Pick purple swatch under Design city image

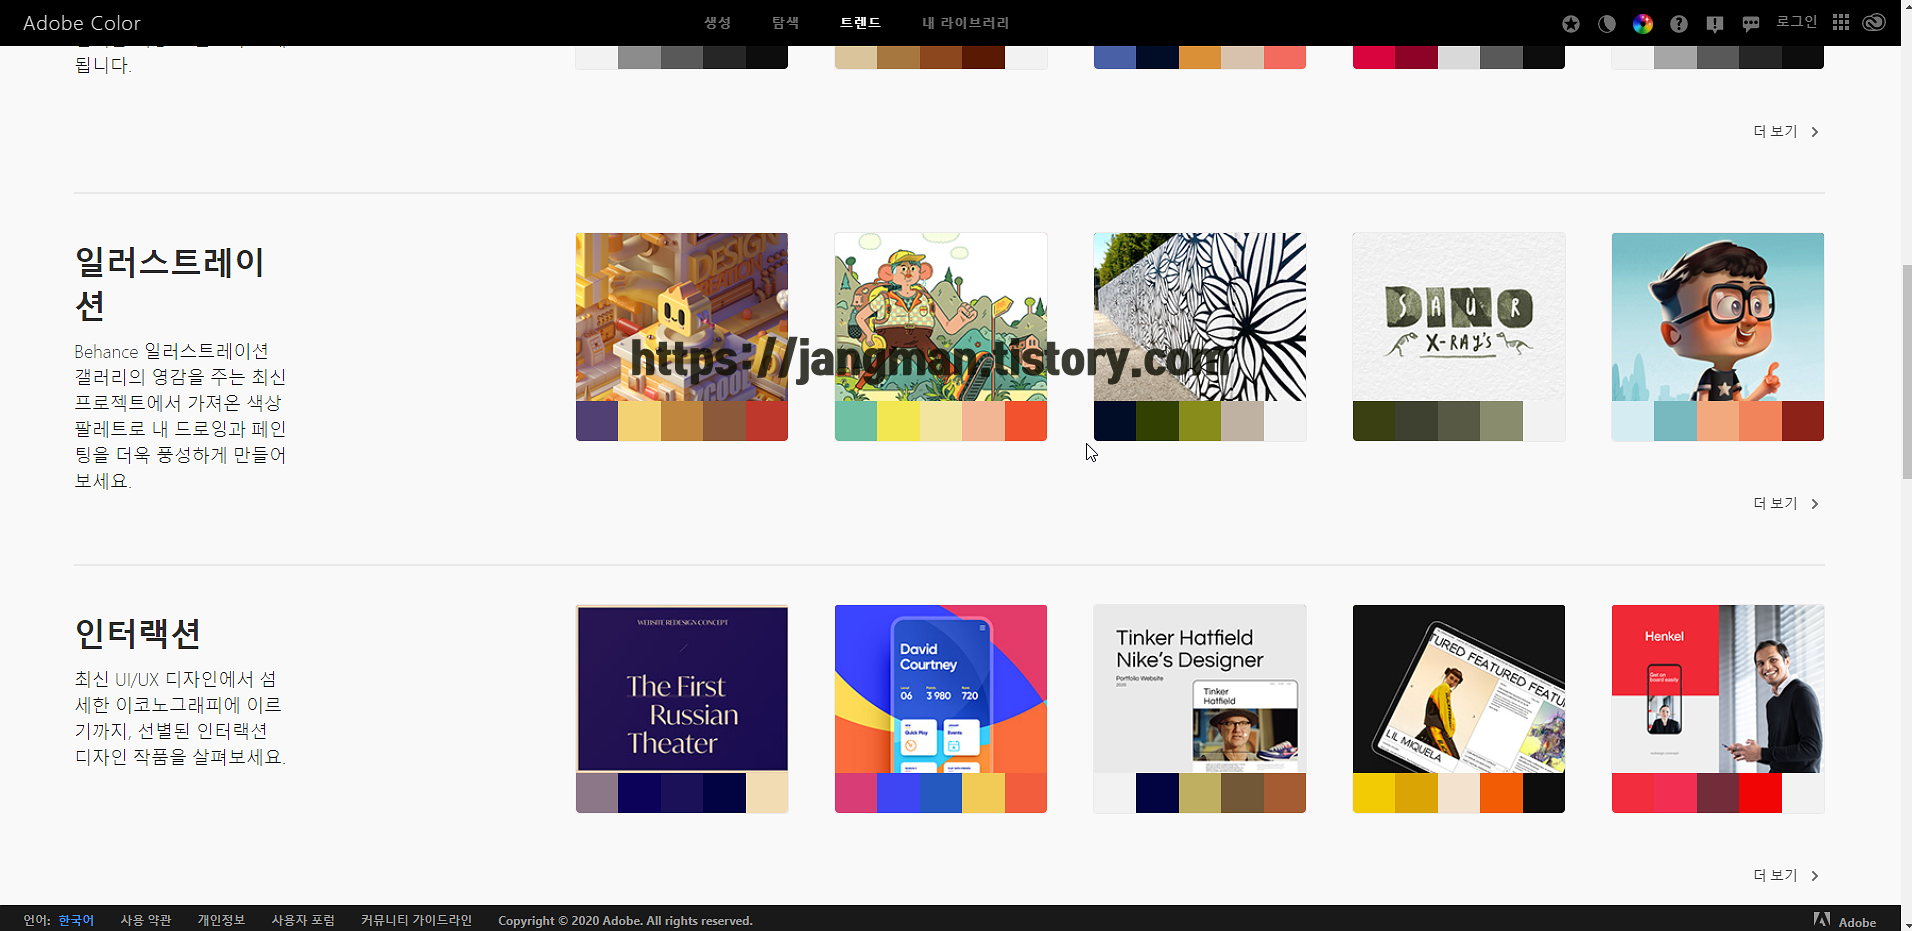(x=597, y=421)
